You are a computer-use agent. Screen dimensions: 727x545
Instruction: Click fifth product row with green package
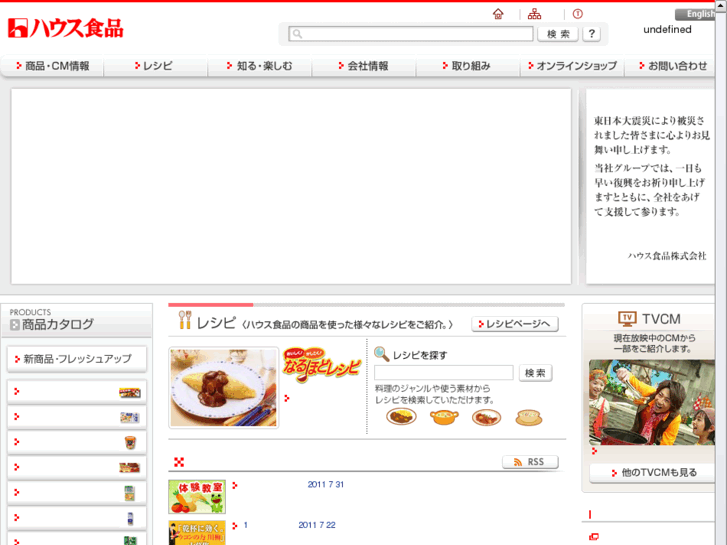pyautogui.click(x=77, y=492)
